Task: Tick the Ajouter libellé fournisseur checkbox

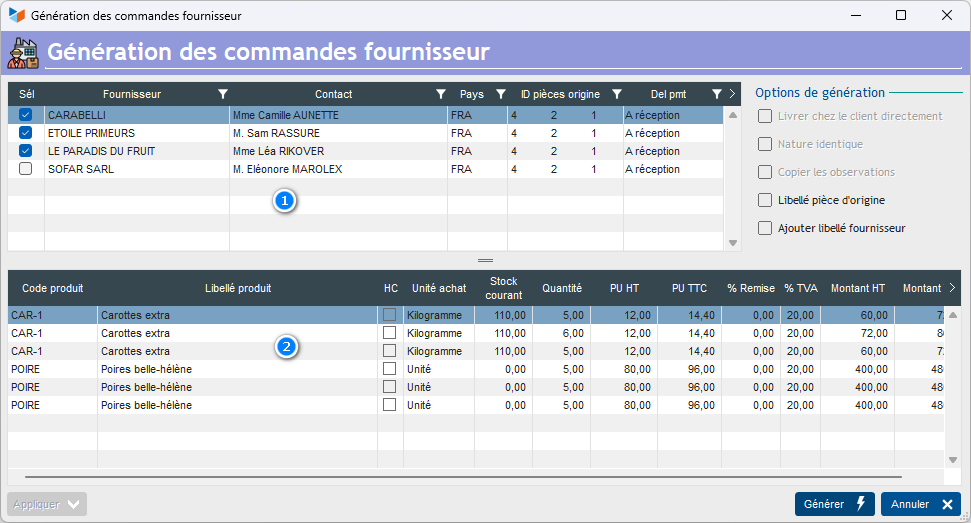Action: point(765,228)
